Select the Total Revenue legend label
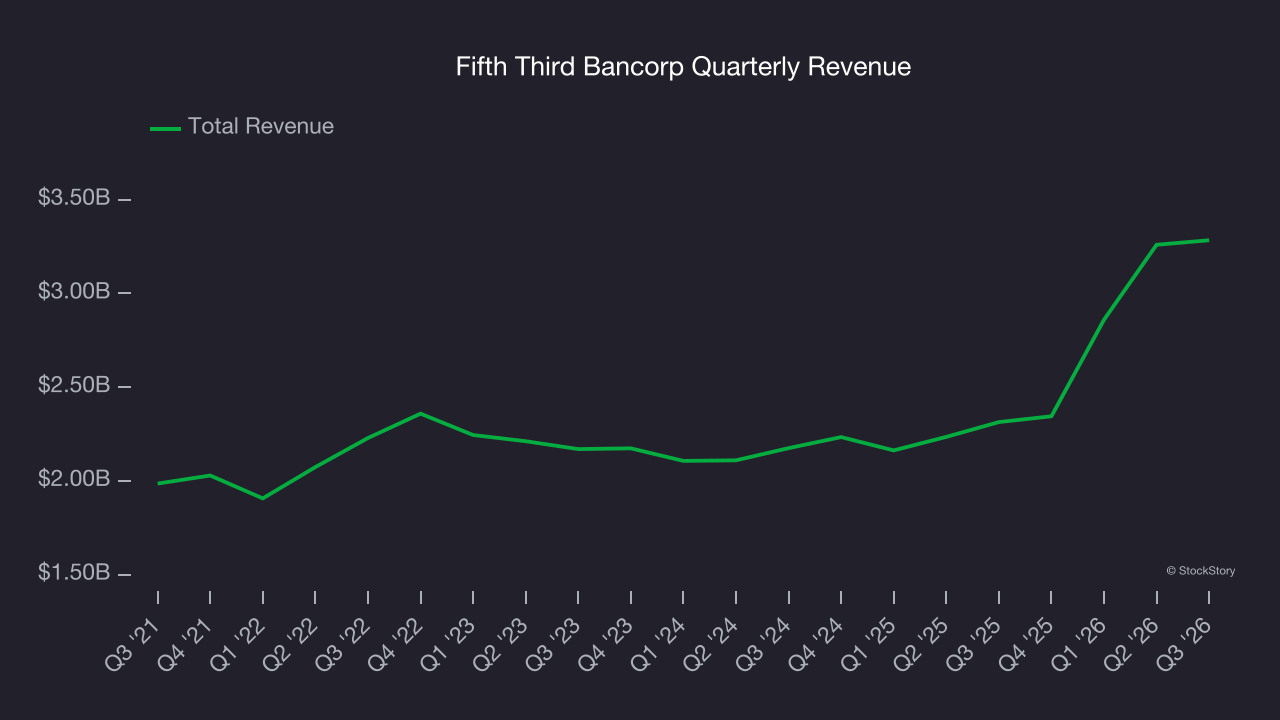The image size is (1280, 720). point(261,127)
